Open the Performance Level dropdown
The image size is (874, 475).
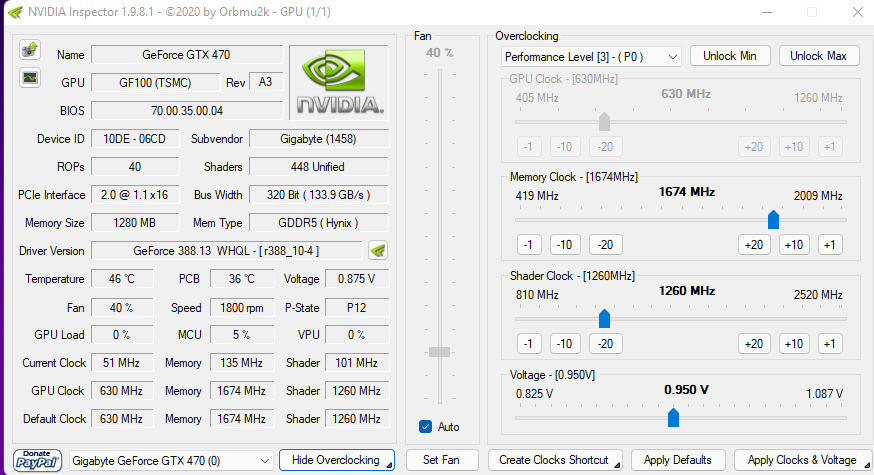pyautogui.click(x=591, y=56)
